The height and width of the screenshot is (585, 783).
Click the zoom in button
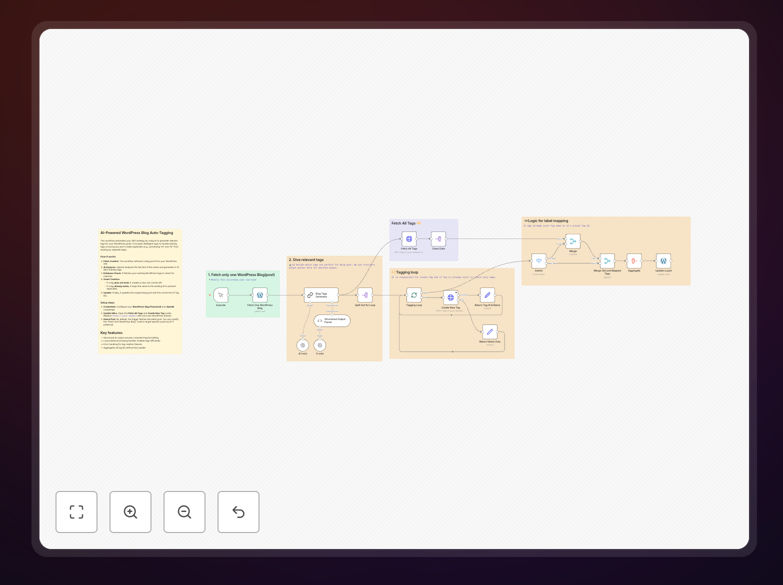[x=130, y=512]
